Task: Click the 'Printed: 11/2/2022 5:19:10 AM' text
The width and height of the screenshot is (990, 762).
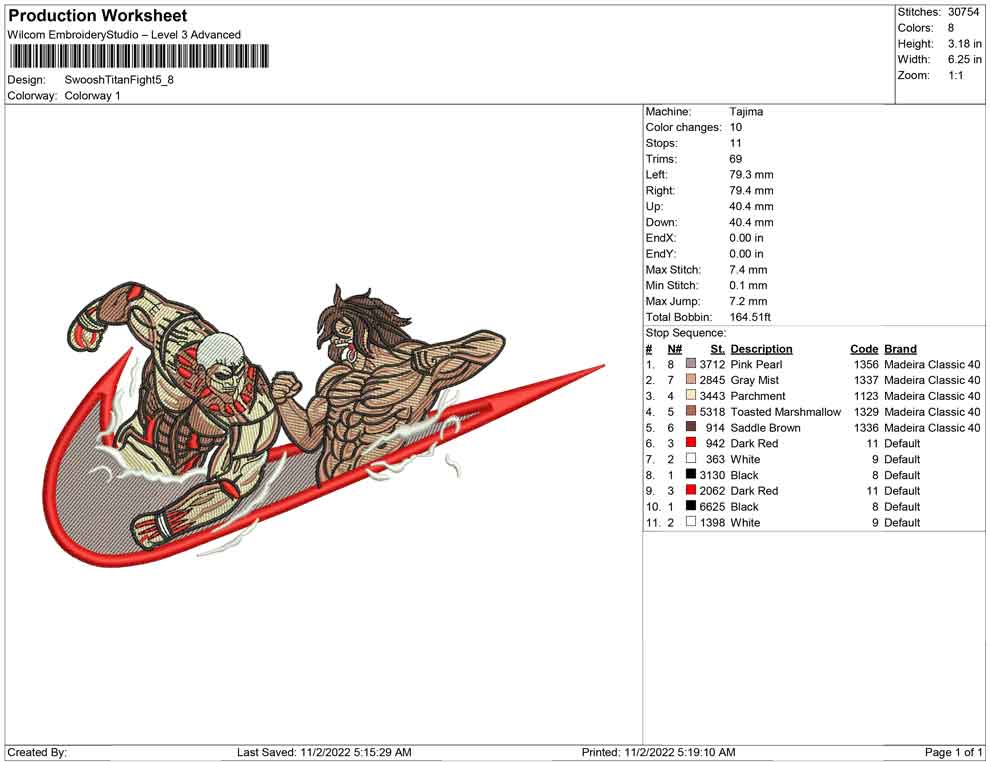Action: [658, 752]
